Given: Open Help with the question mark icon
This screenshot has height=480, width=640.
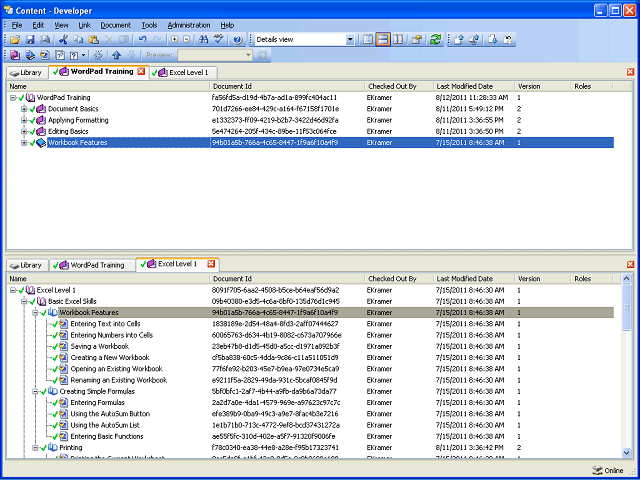Looking at the screenshot, I should (238, 40).
